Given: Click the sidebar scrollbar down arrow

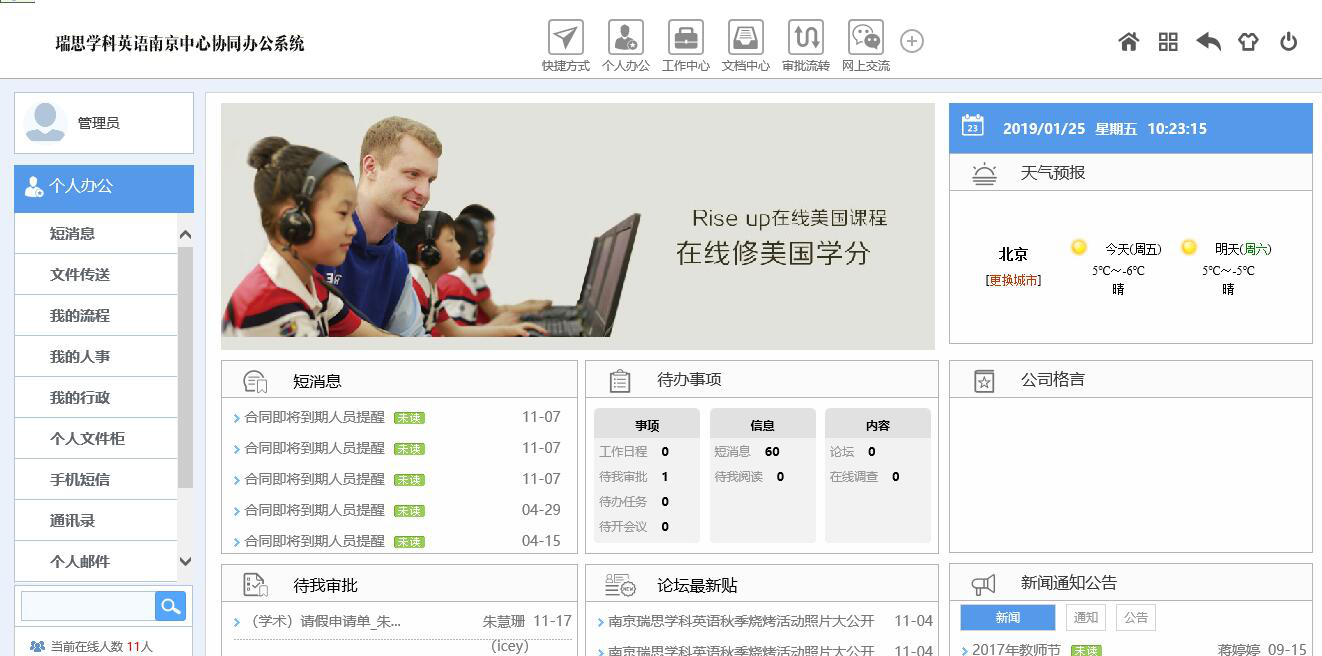Looking at the screenshot, I should 186,562.
